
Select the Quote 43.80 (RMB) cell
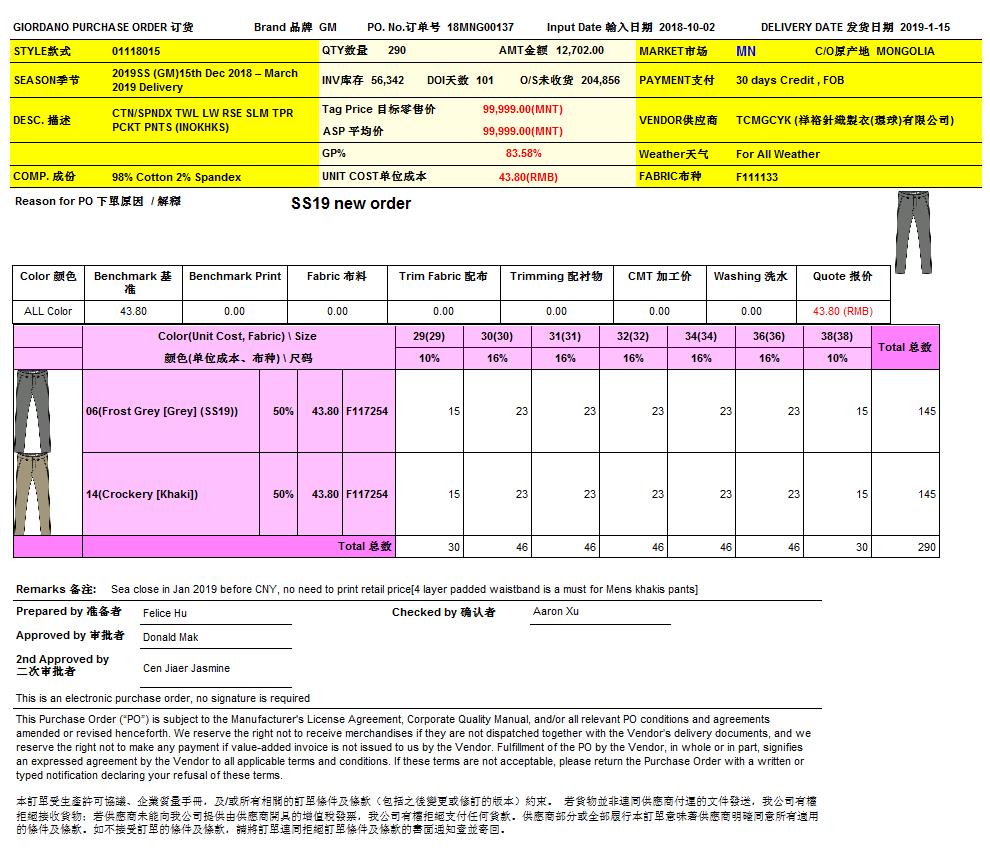point(842,311)
